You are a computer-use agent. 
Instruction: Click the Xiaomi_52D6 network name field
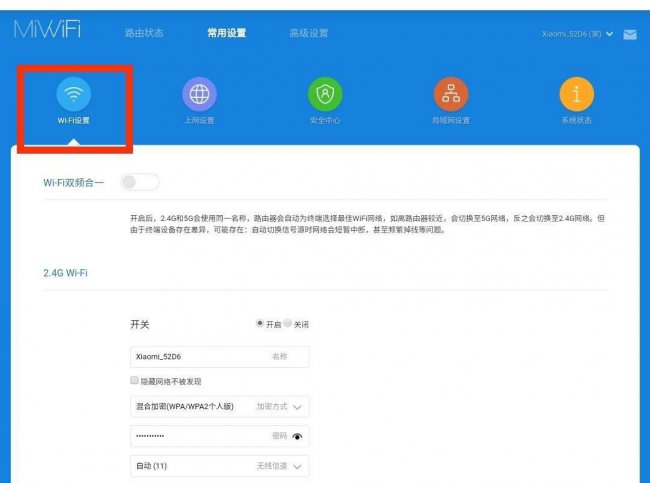point(219,357)
